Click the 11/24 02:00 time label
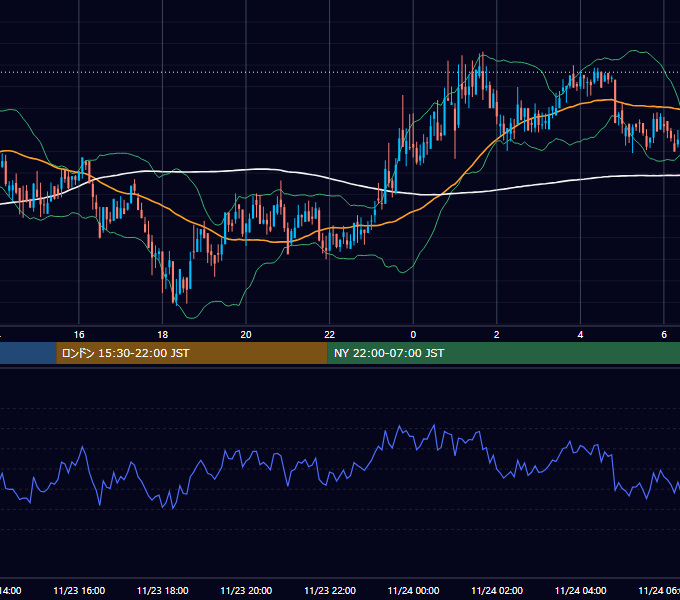Viewport: 680px width, 600px height. pos(497,590)
